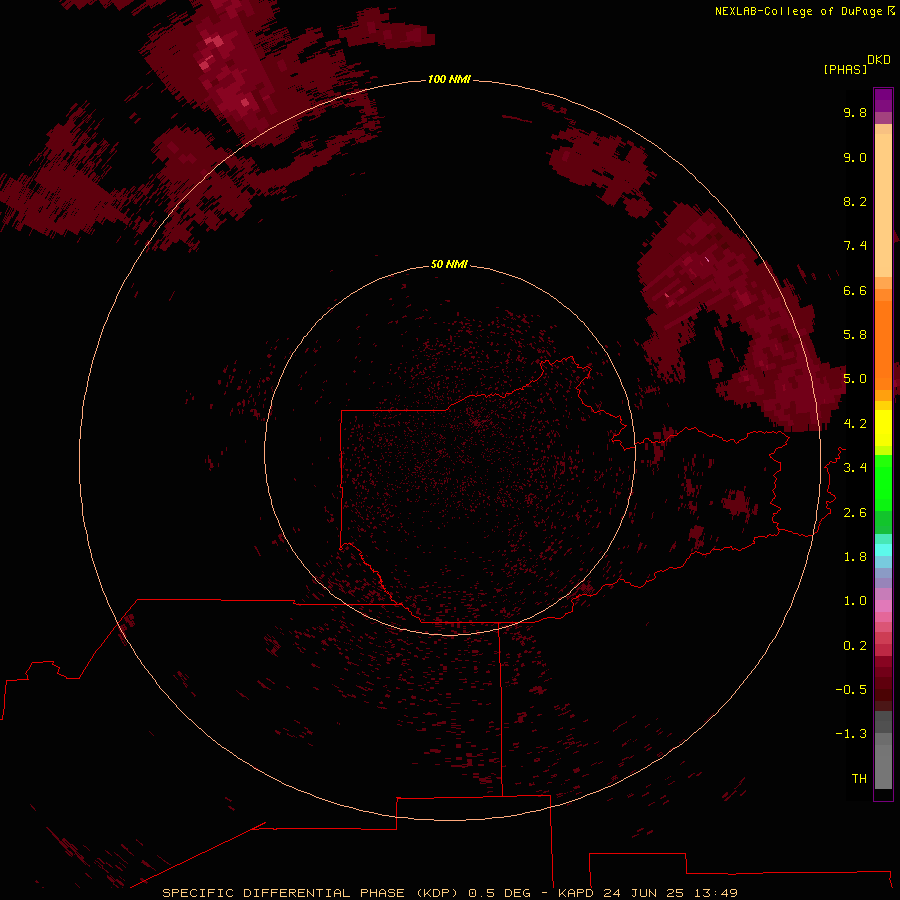900x900 pixels.
Task: Click the 2.6 legend value
Action: click(x=855, y=513)
